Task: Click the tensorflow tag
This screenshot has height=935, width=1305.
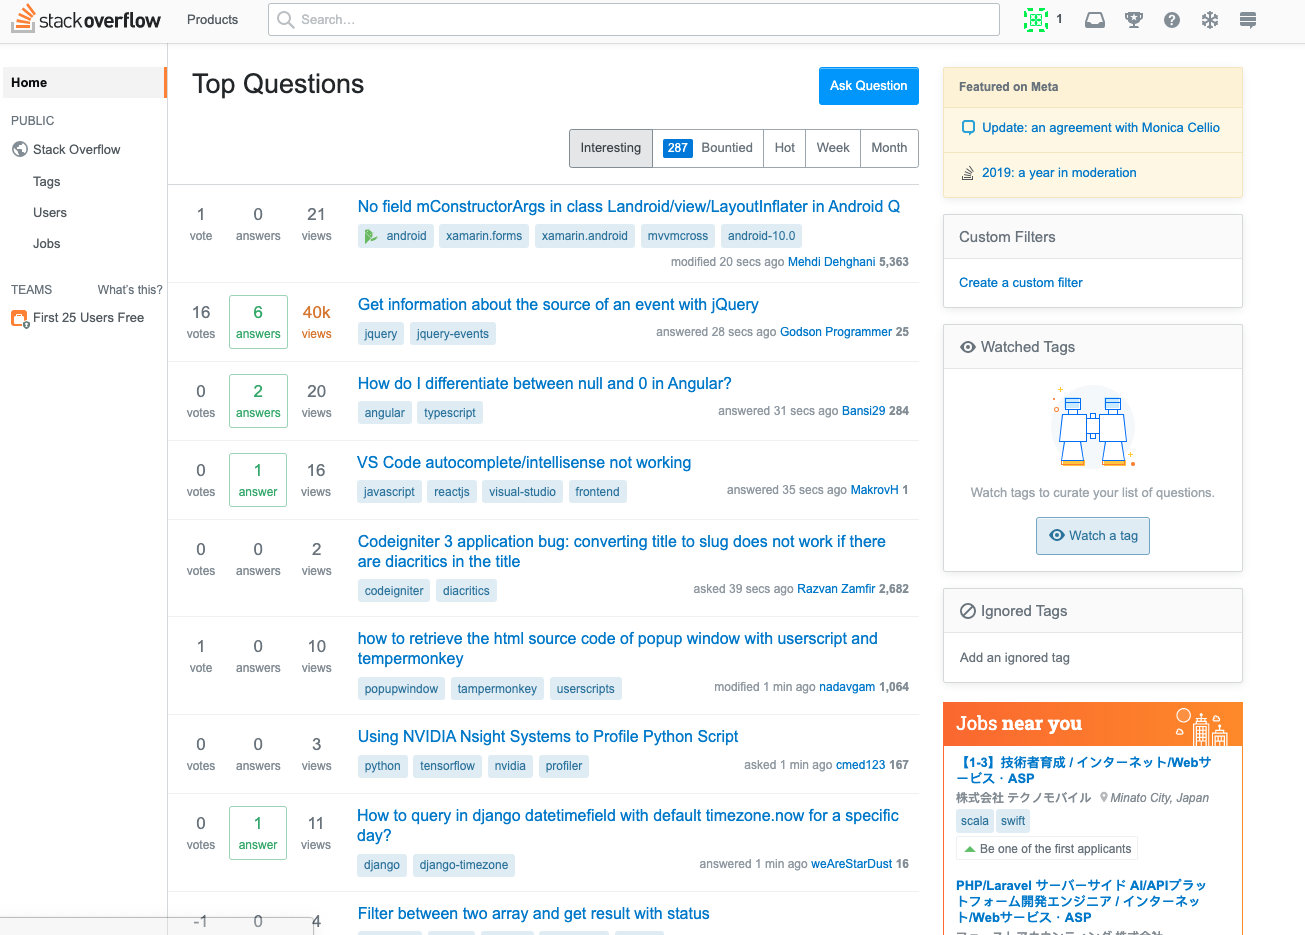Action: click(447, 766)
